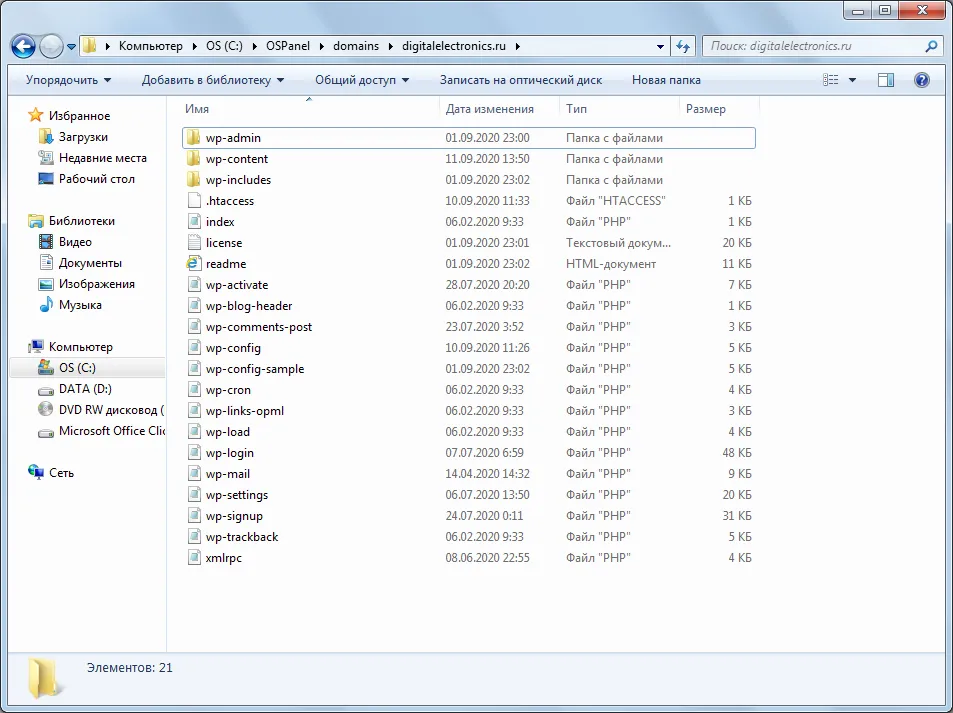
Task: Expand the arrow after Компьютер in breadcrumb
Action: [195, 46]
